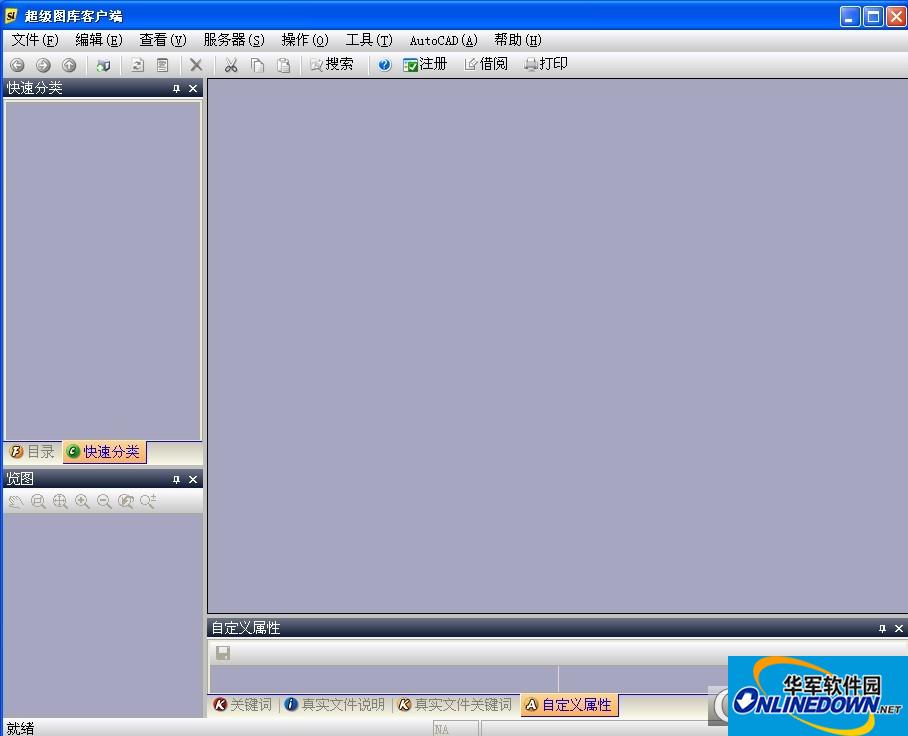Open the 服务器(S) menu
This screenshot has width=908, height=736.
pos(234,40)
